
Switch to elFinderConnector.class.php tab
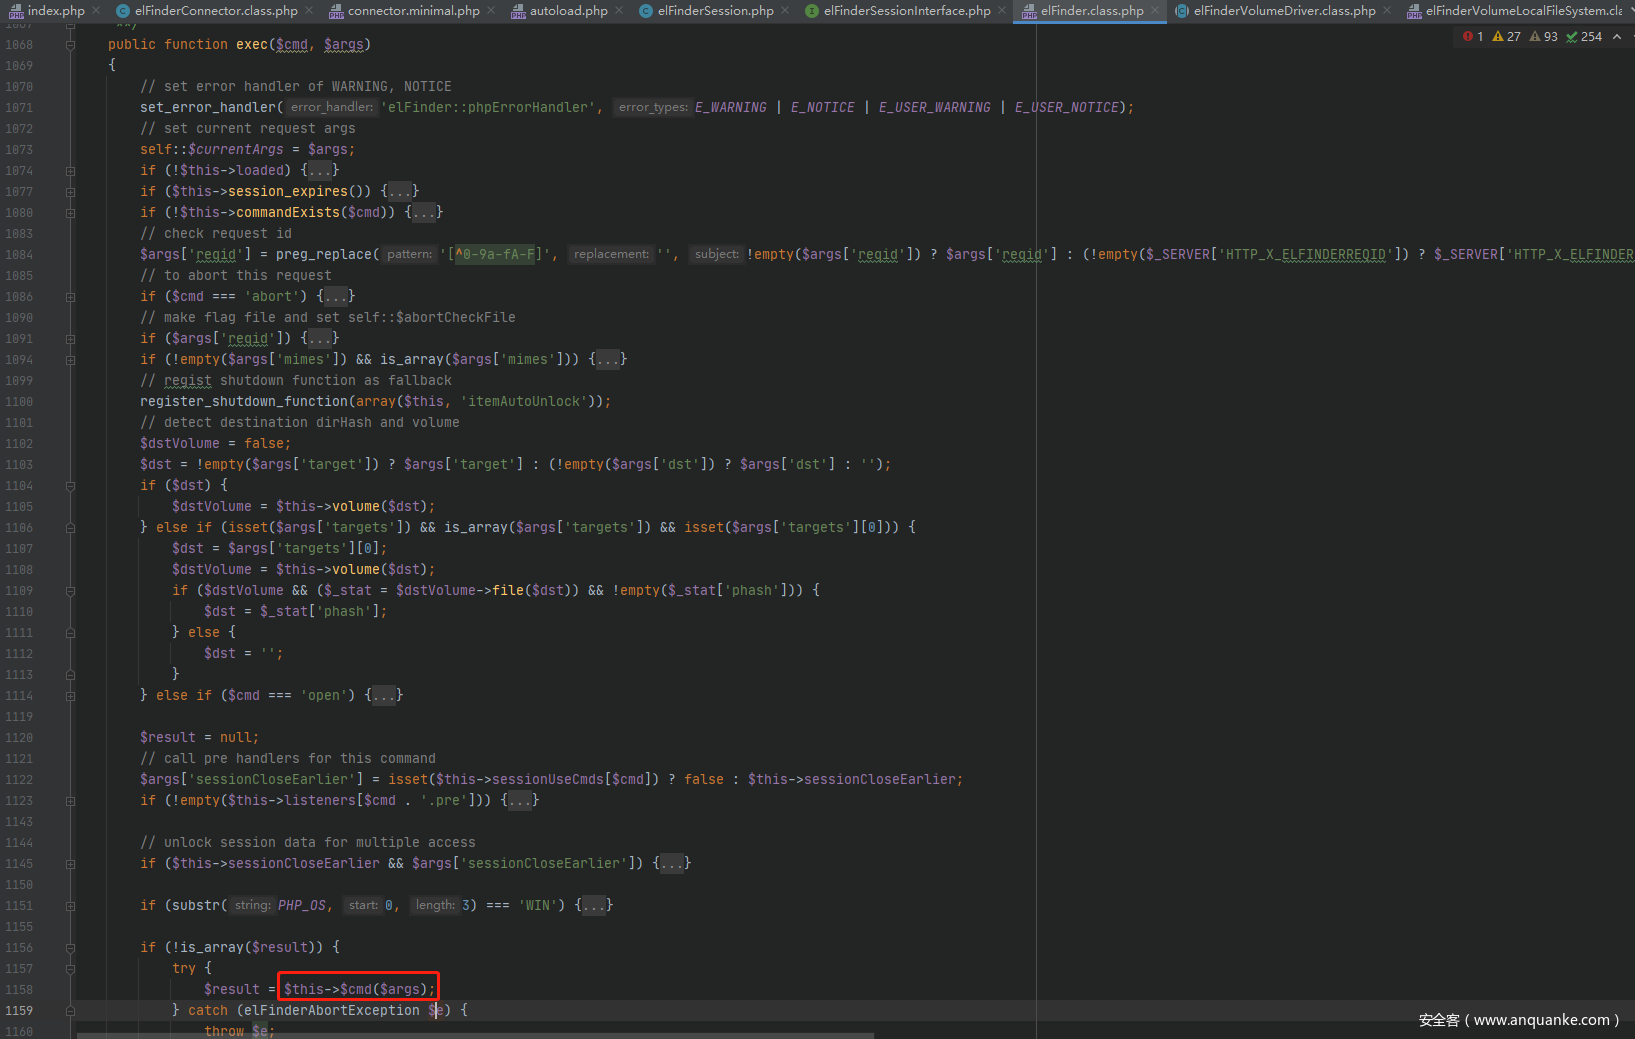pos(215,11)
